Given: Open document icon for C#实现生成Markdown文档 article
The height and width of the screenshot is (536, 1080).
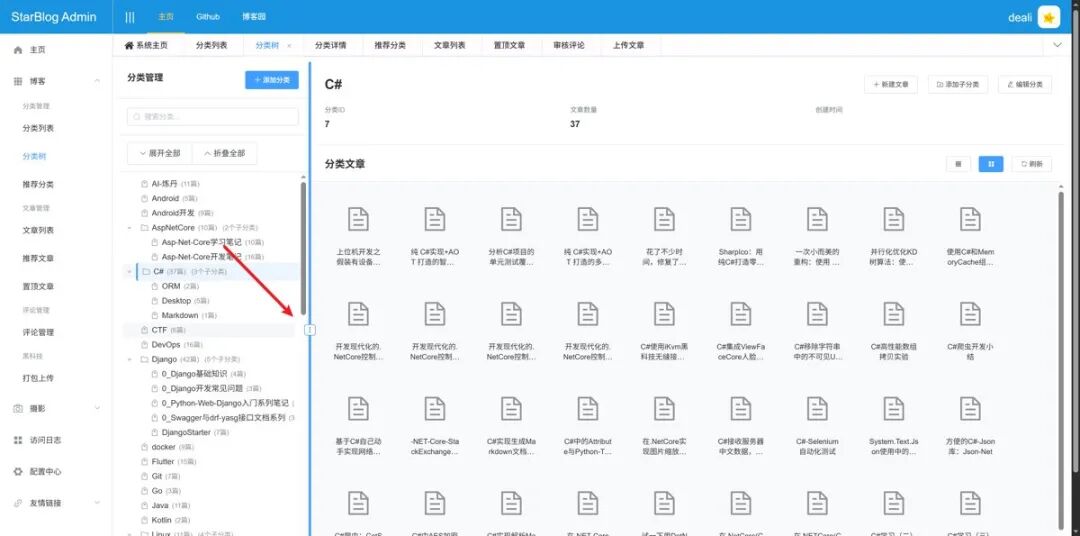Looking at the screenshot, I should click(511, 409).
